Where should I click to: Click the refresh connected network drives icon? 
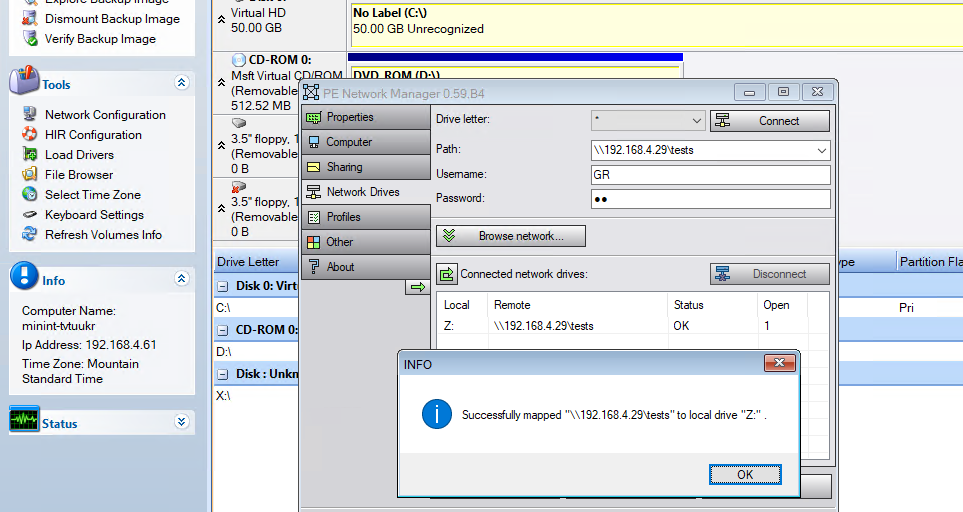coord(446,274)
